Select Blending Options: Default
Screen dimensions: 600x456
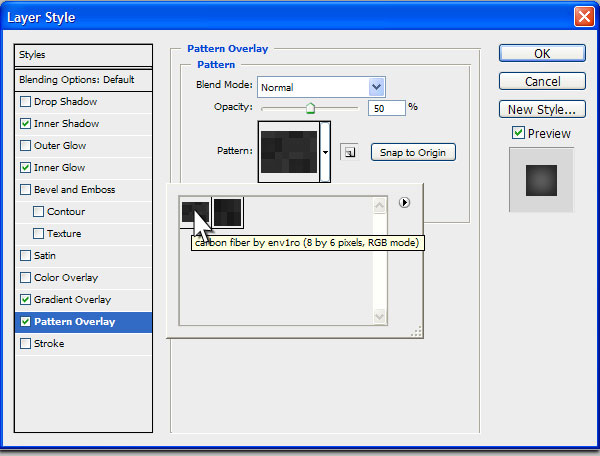tap(83, 80)
